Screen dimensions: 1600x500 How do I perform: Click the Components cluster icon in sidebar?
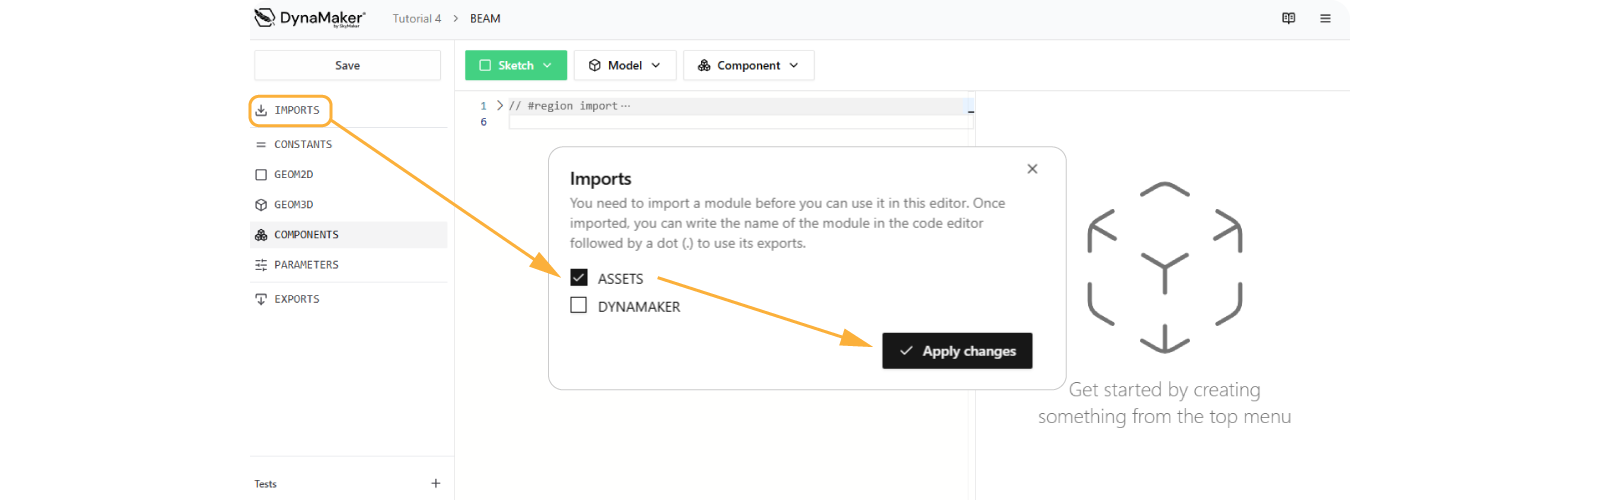[261, 235]
